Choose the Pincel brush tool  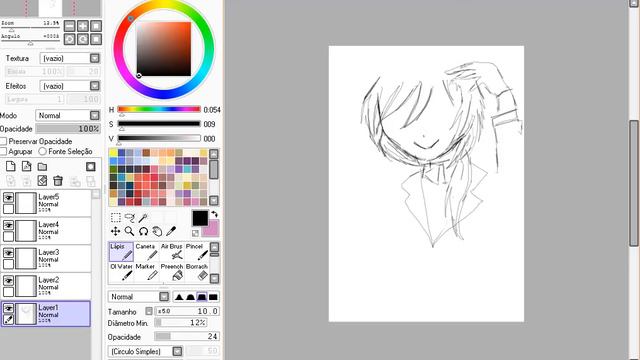point(197,252)
